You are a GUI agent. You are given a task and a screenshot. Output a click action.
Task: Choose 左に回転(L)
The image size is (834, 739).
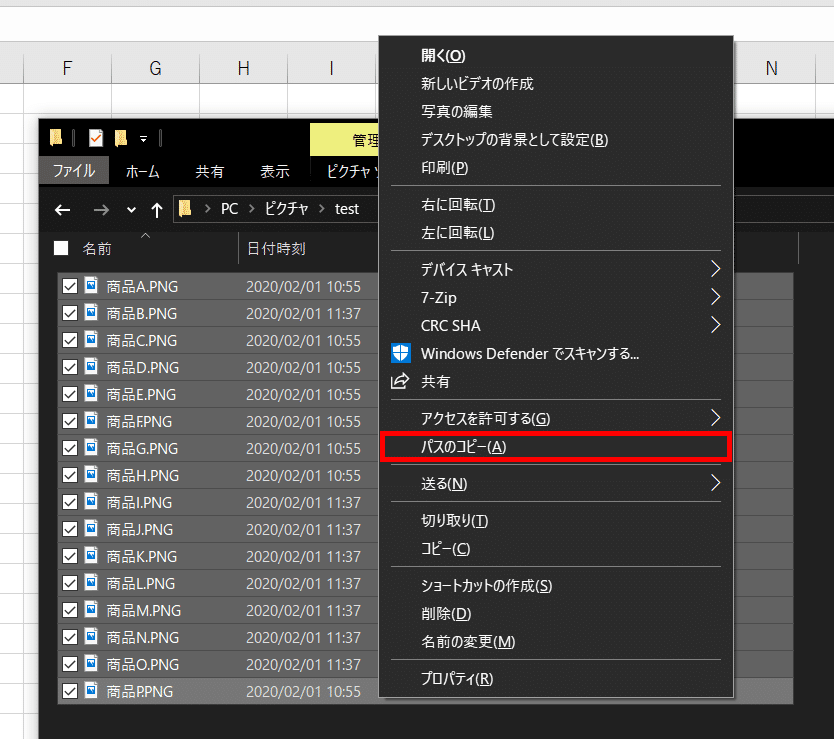click(x=556, y=233)
